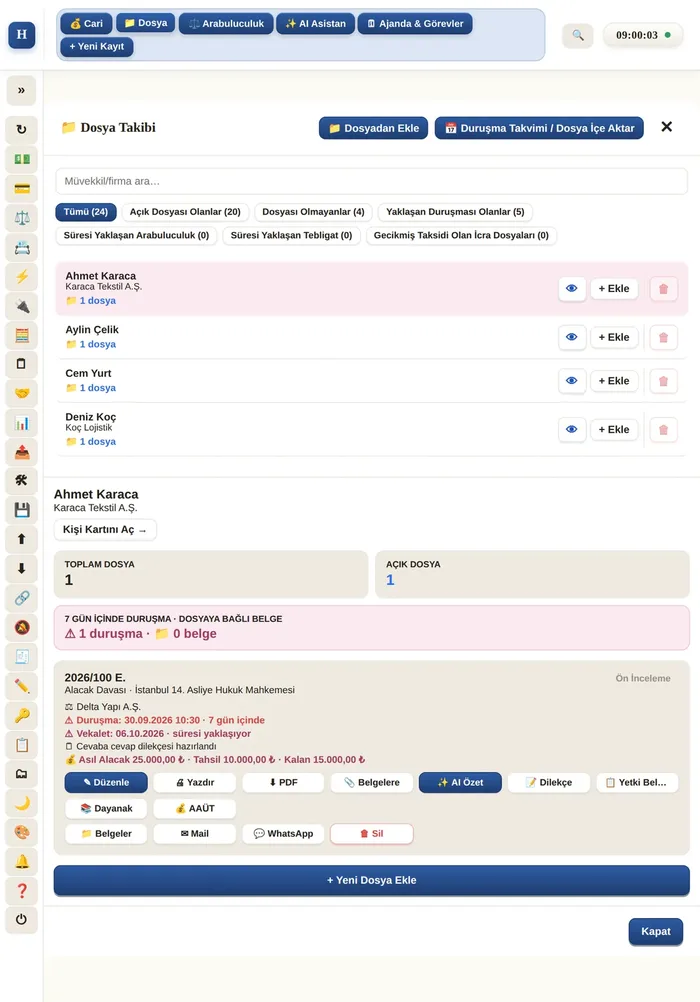The height and width of the screenshot is (1002, 700).
Task: Click the lightning bolt sidebar icon
Action: (x=22, y=277)
